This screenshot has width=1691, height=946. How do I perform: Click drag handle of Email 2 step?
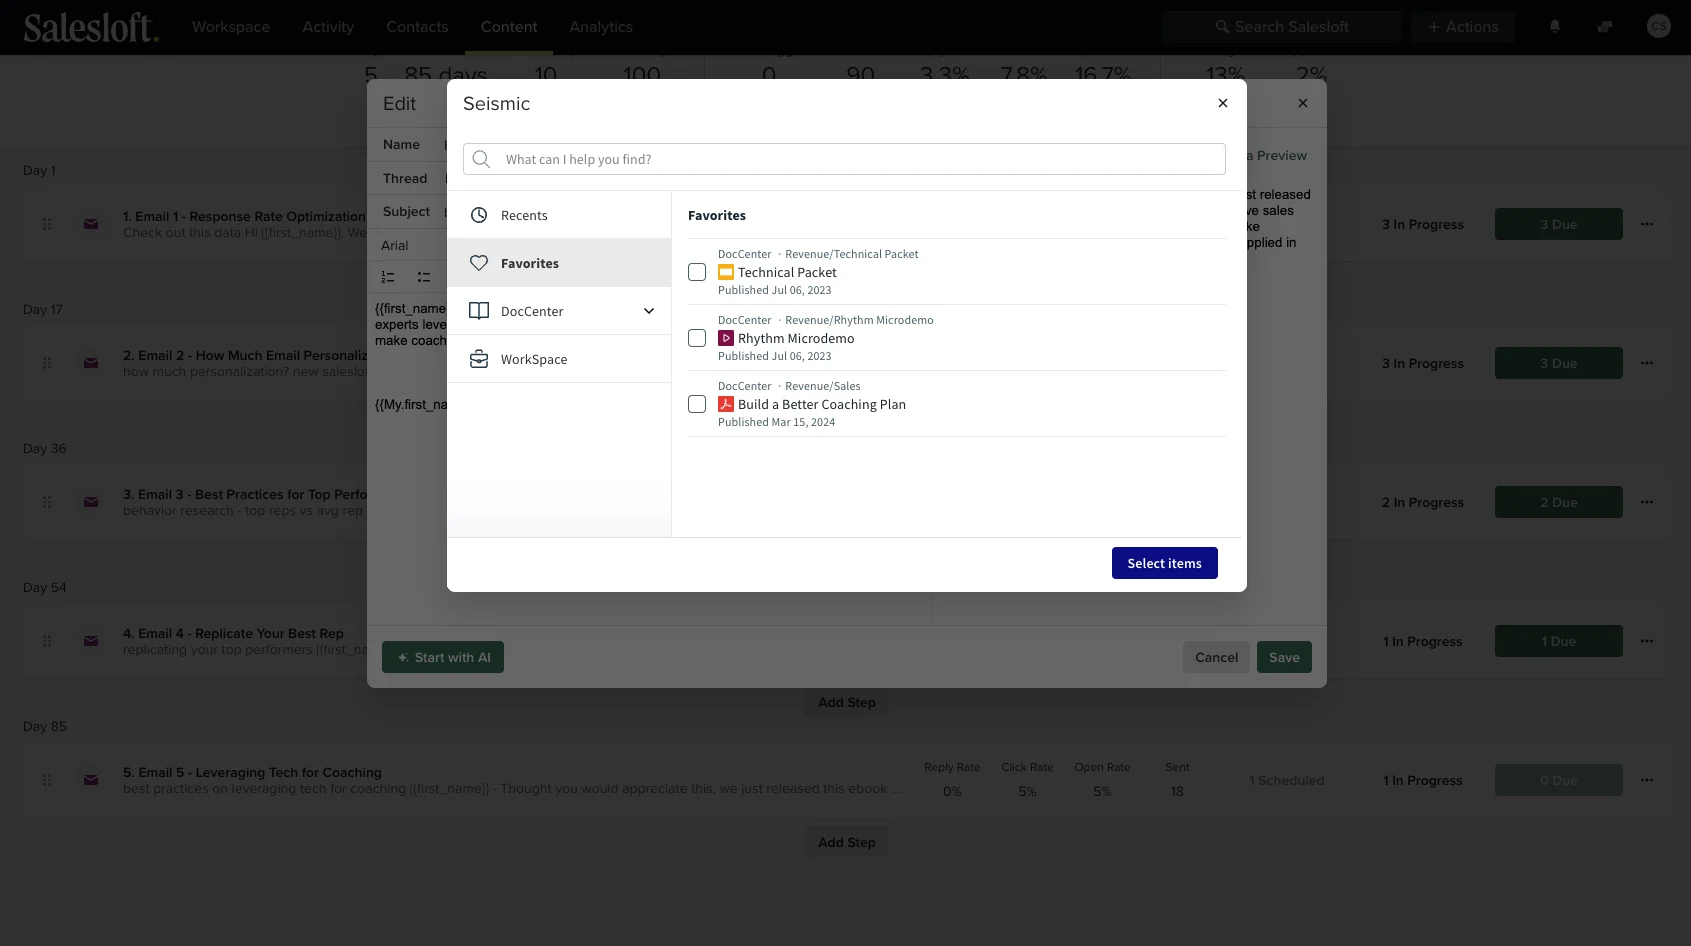(x=47, y=363)
